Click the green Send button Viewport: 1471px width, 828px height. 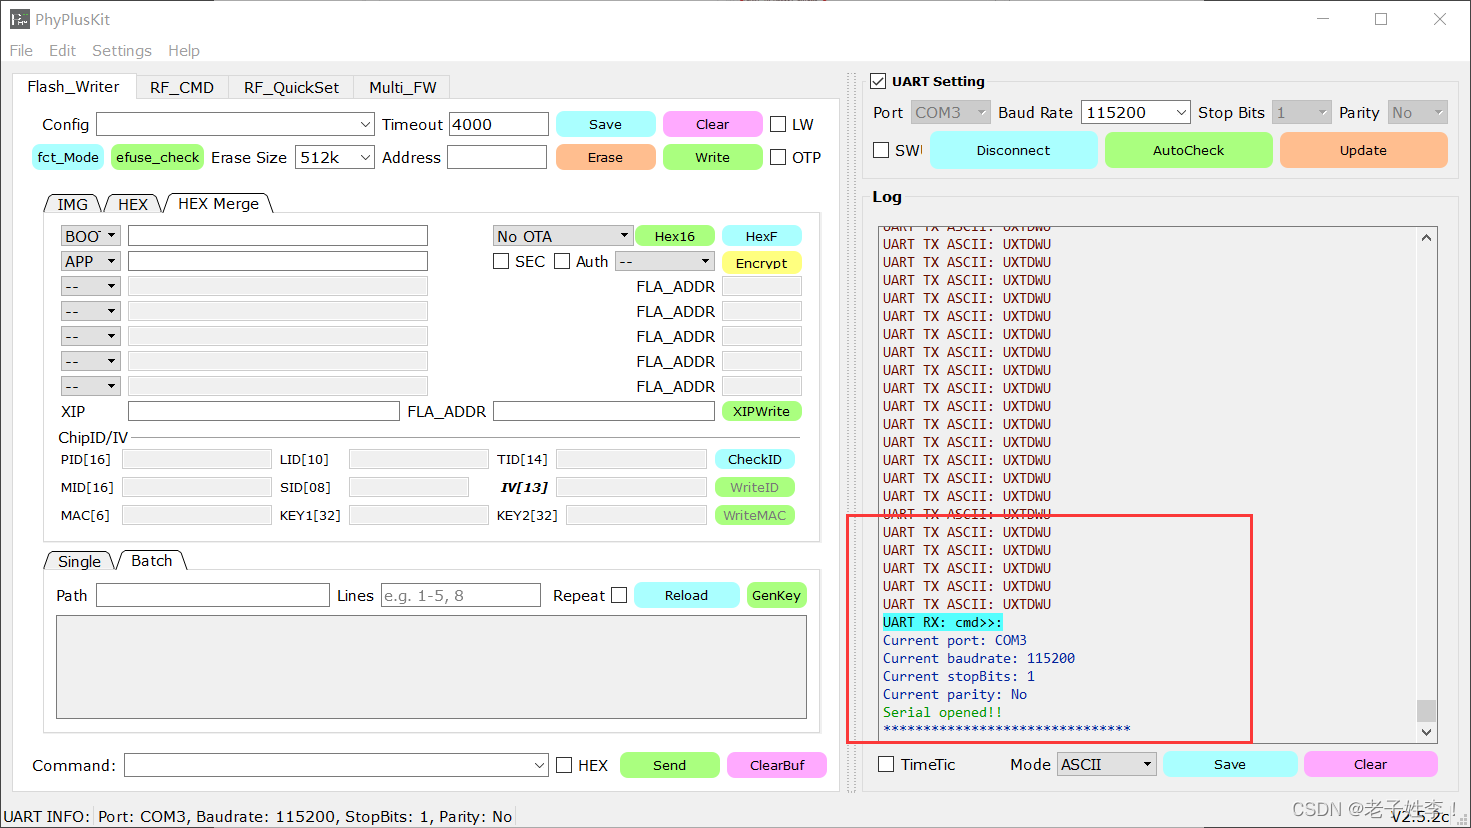(669, 765)
